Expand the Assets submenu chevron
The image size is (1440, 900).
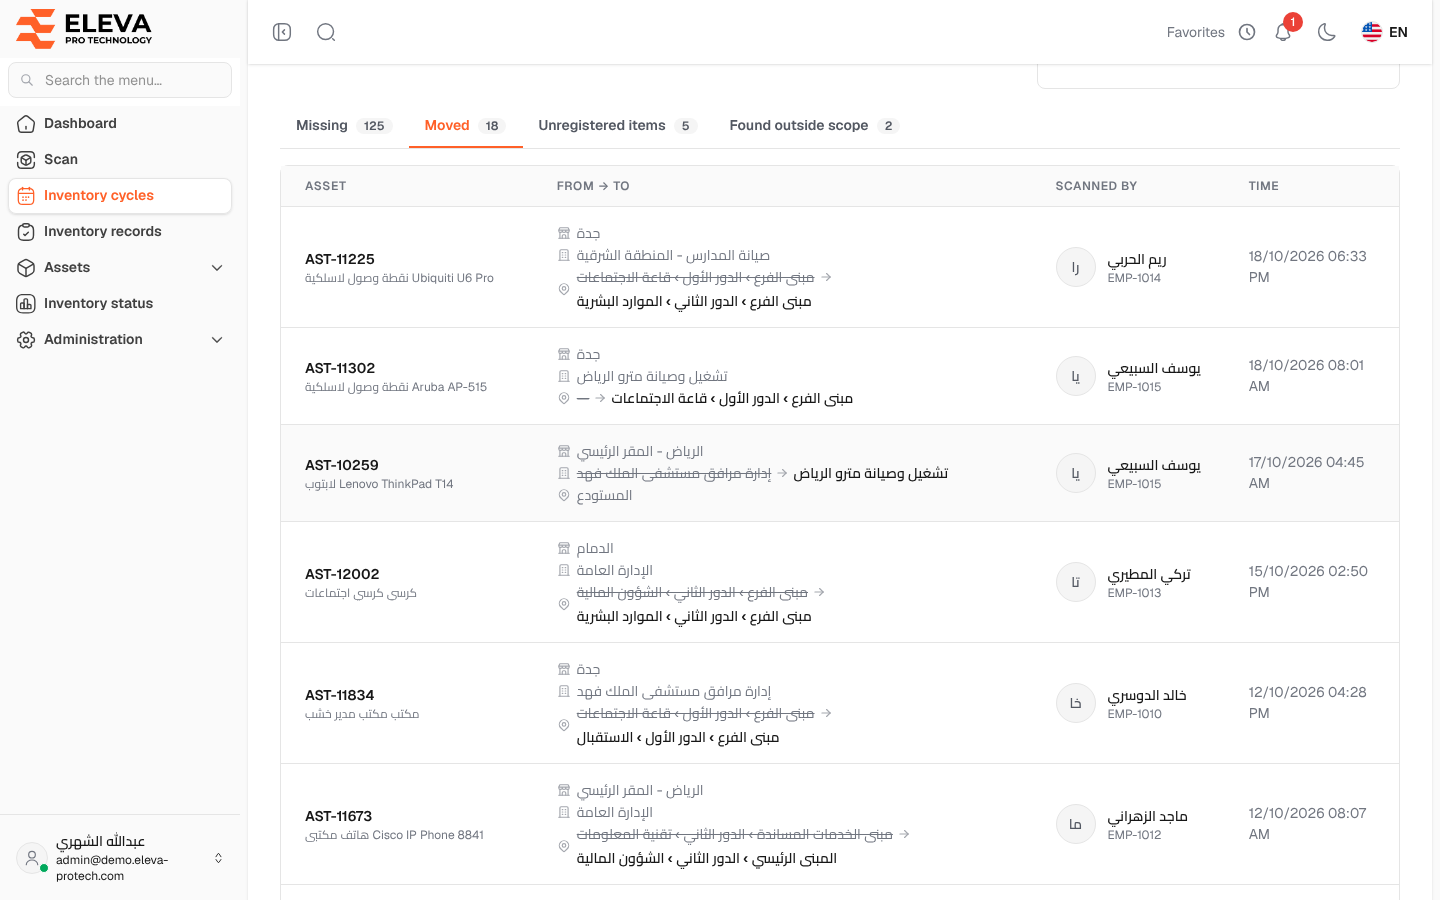click(x=217, y=268)
